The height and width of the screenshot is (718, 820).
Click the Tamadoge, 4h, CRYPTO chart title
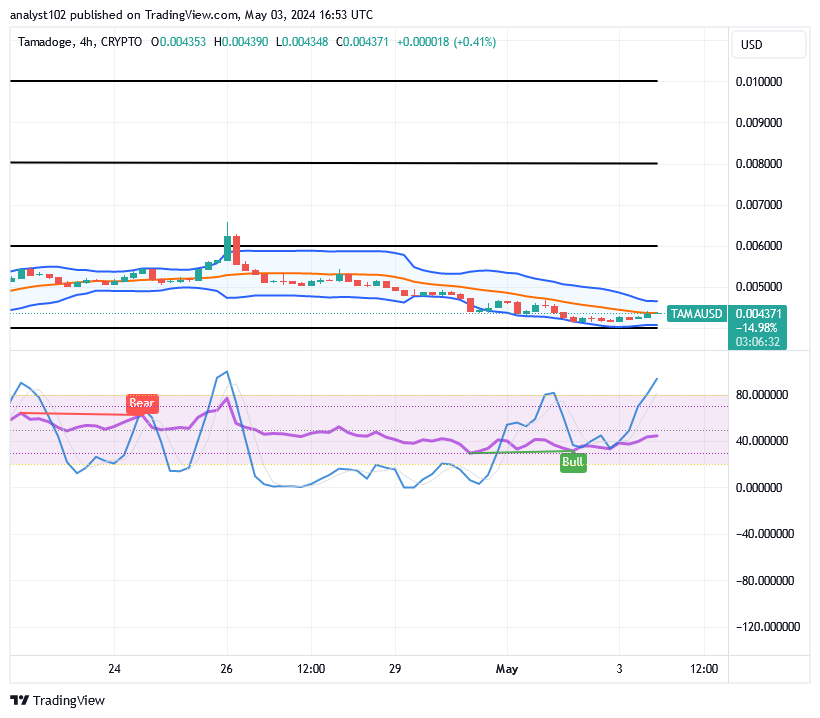coord(80,42)
